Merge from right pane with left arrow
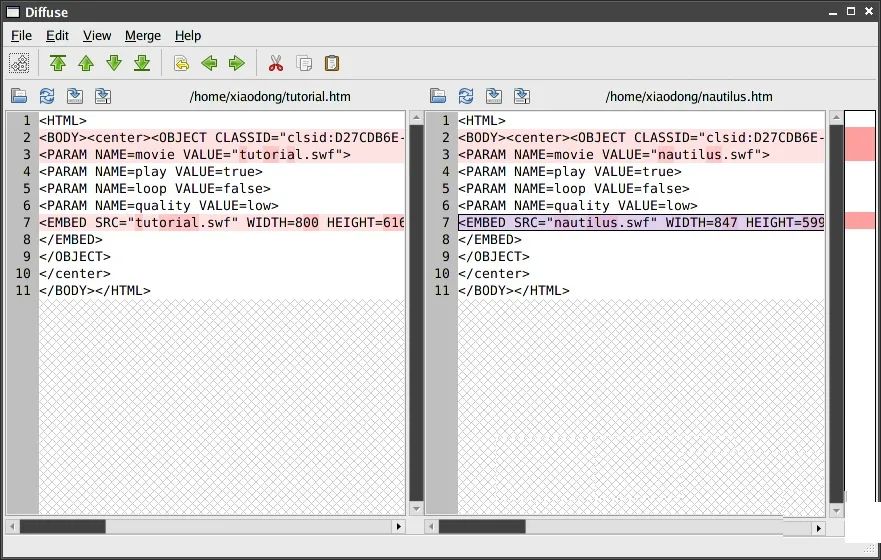 point(209,63)
